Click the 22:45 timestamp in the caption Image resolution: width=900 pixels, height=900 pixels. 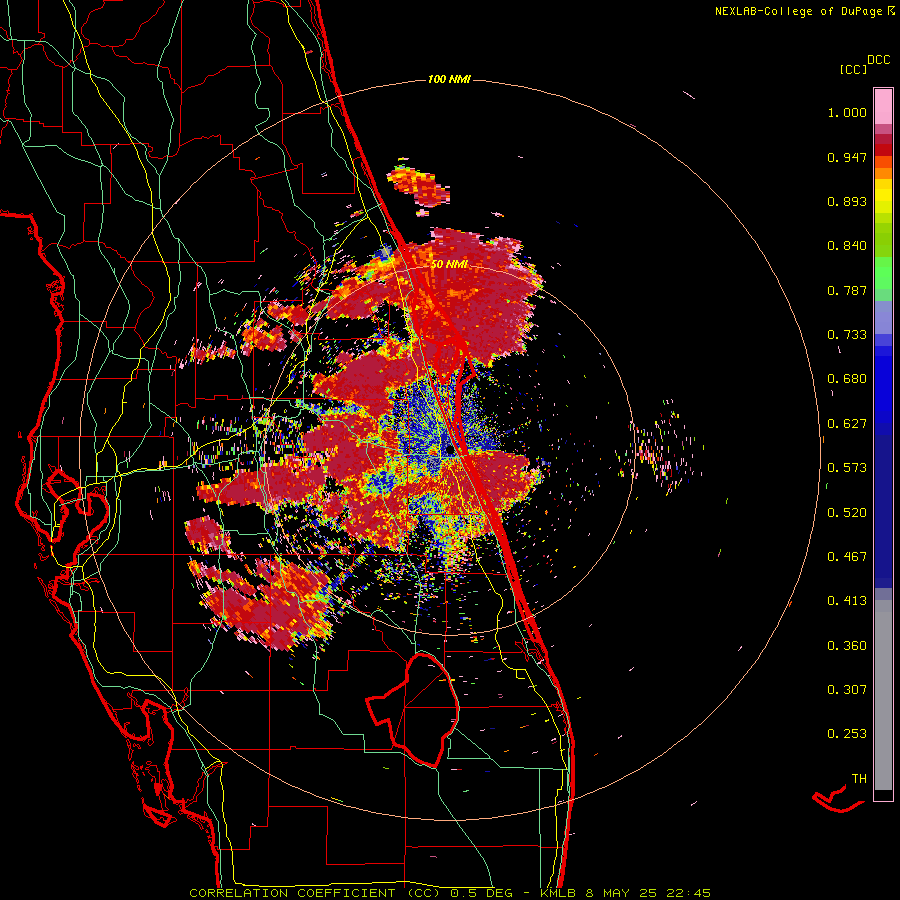688,893
